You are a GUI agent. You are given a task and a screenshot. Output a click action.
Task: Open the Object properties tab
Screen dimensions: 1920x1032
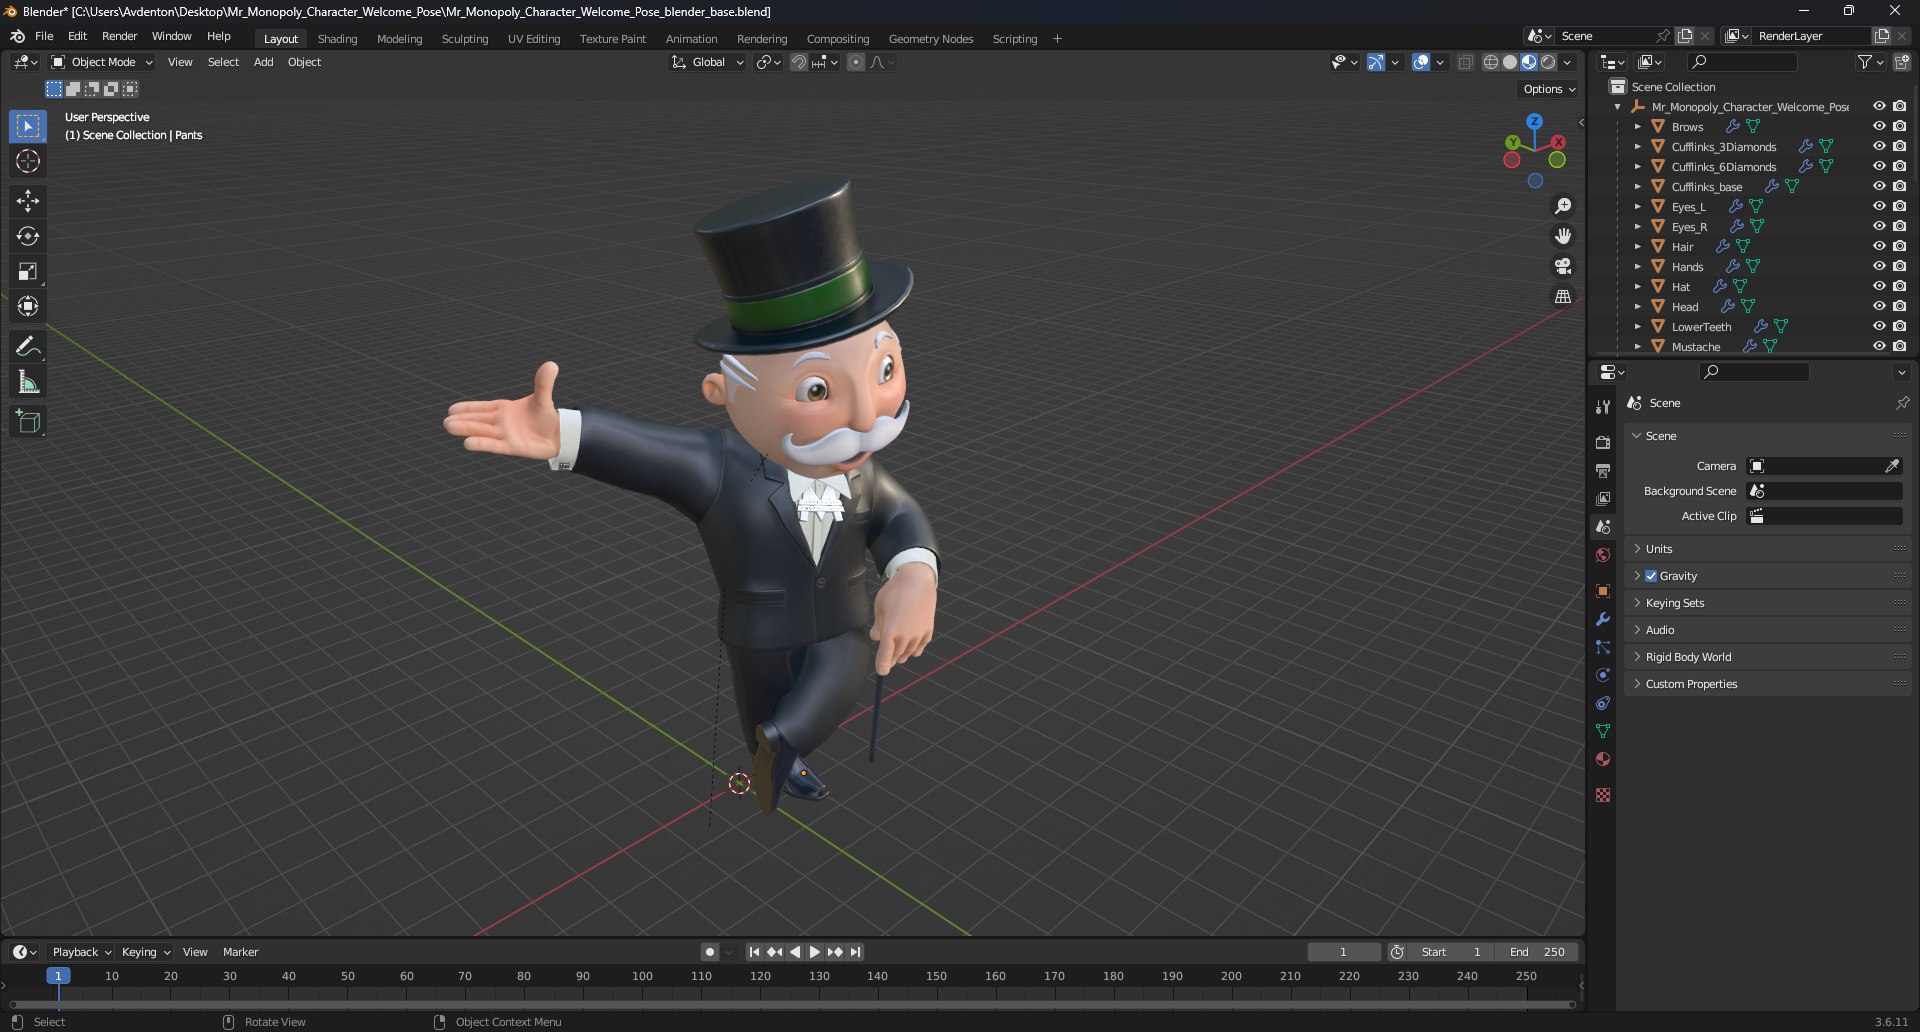[1603, 591]
